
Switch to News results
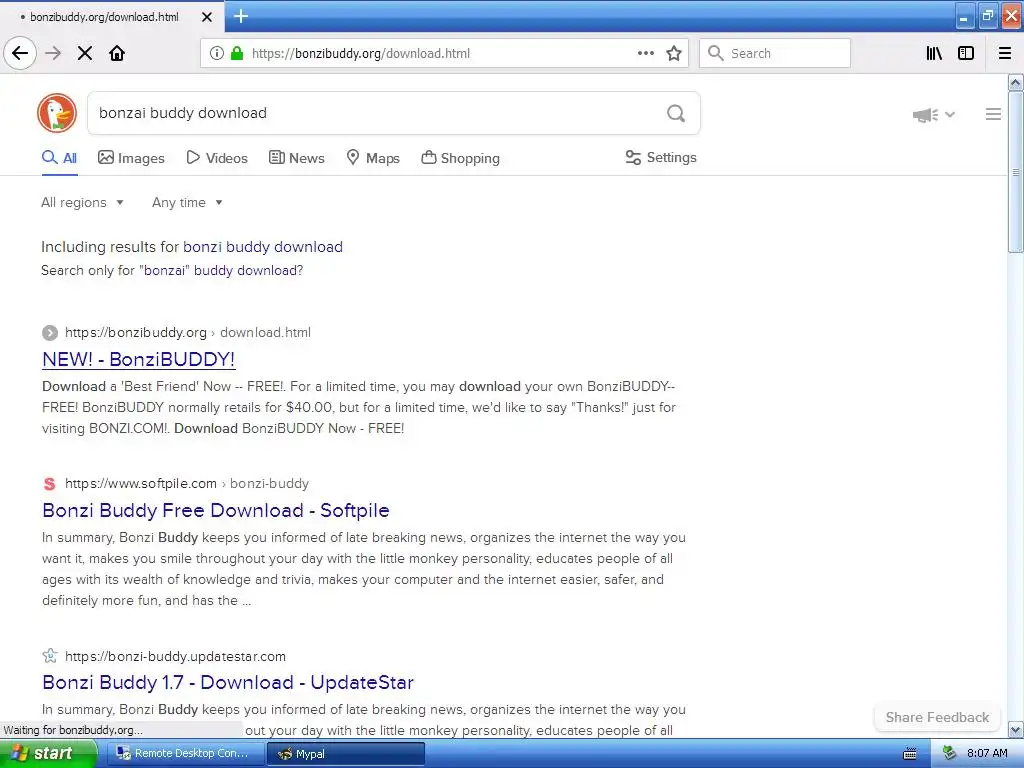pos(296,158)
